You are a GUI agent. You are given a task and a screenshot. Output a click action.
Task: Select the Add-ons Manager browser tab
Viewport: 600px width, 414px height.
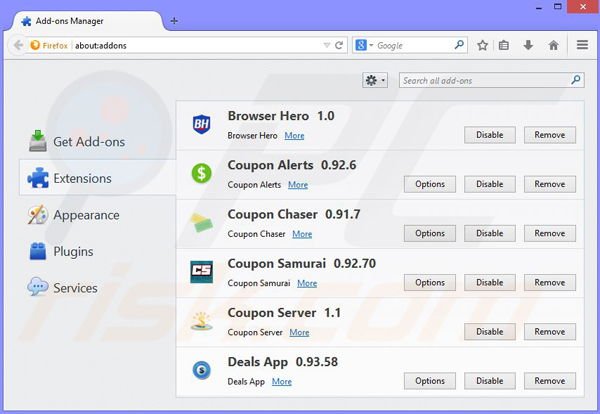click(x=87, y=21)
